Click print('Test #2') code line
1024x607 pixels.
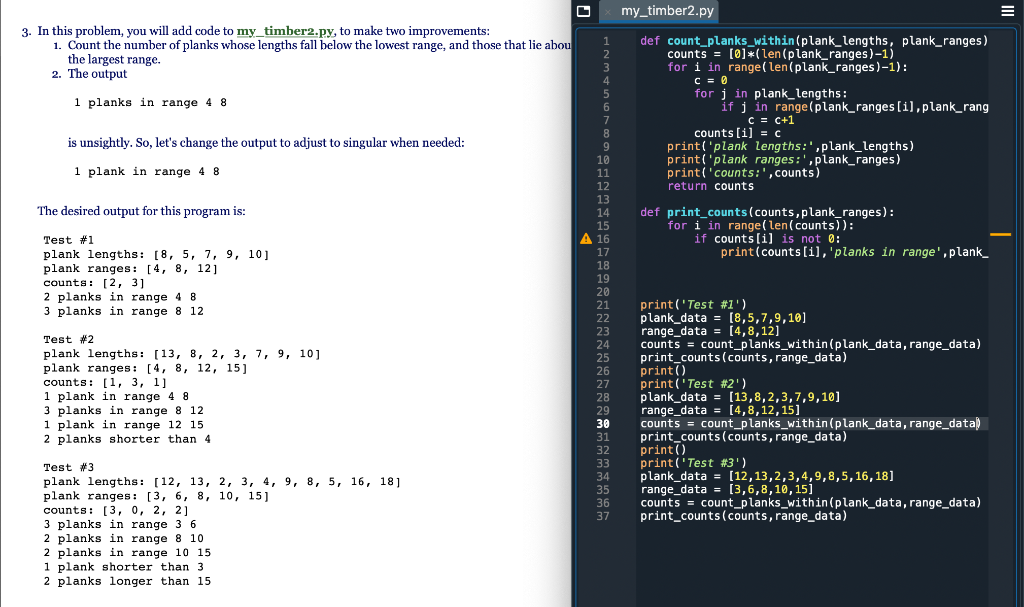pos(693,384)
